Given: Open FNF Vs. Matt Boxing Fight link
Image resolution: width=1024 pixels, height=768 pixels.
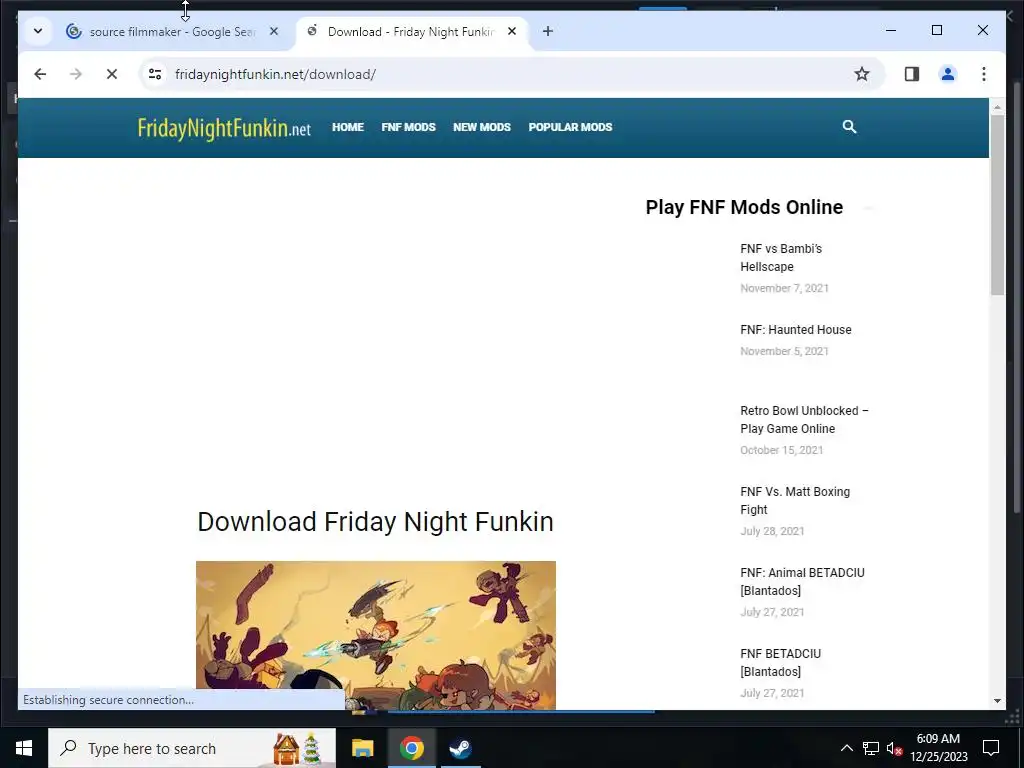Looking at the screenshot, I should pos(795,500).
